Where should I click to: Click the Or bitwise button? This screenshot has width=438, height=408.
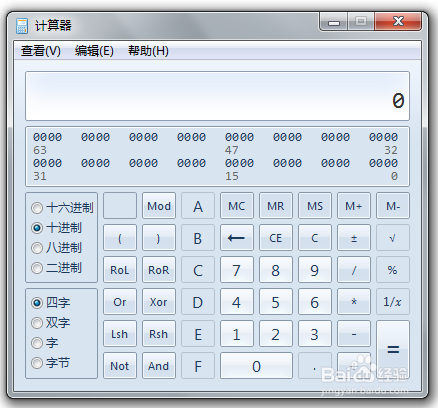120,302
